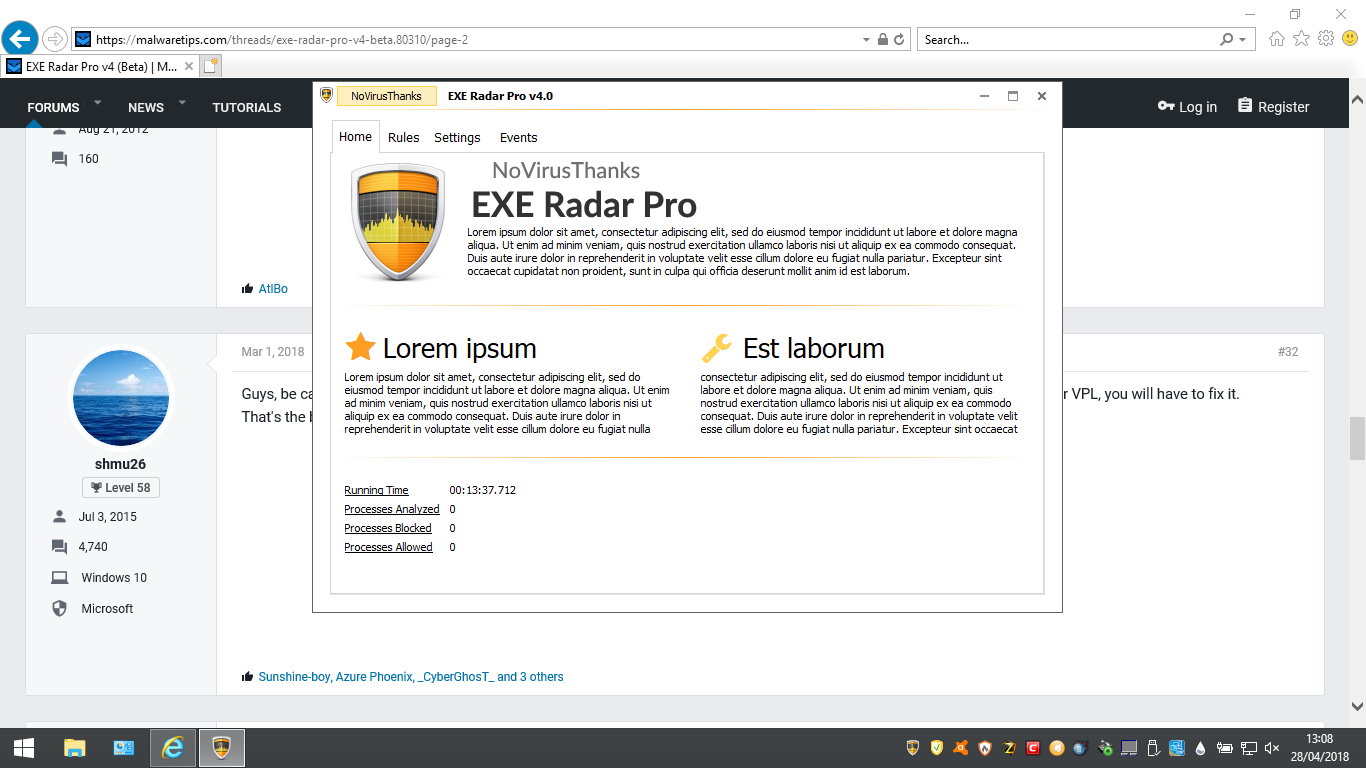1366x768 pixels.
Task: Open the Windows Start menu
Action: point(24,748)
